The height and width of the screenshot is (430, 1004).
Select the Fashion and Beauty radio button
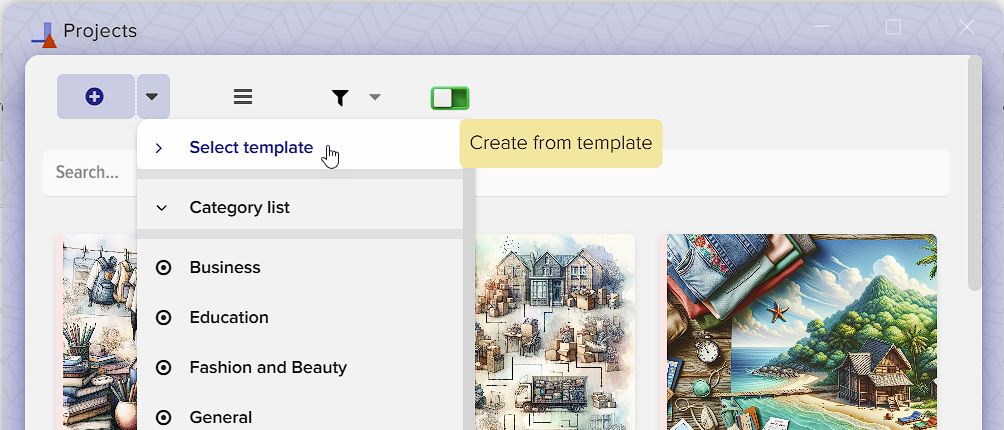164,367
